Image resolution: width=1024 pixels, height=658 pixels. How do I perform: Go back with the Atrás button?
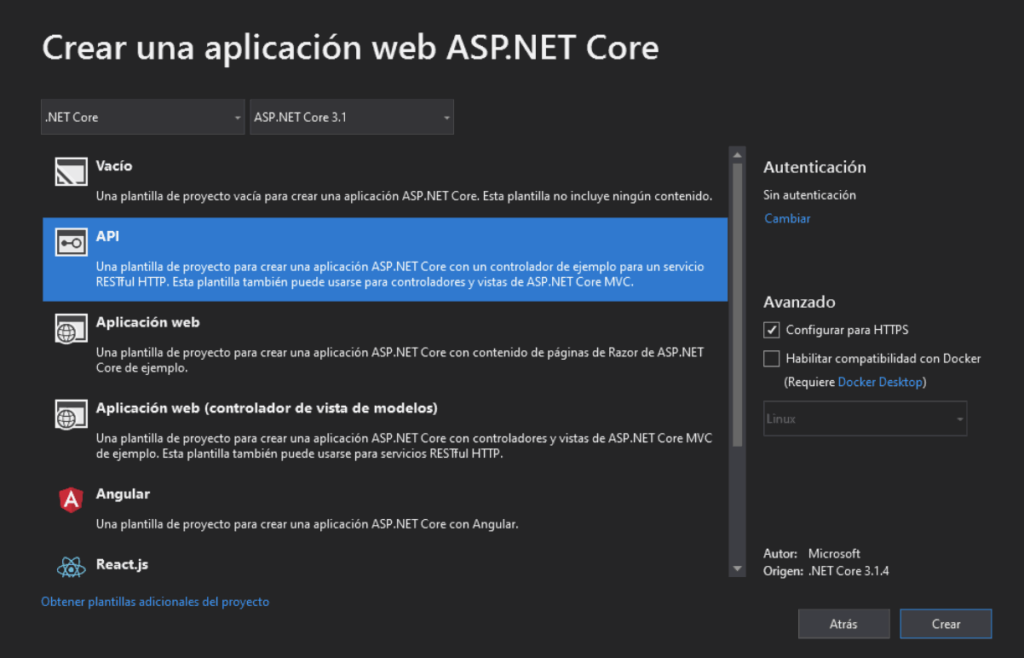point(843,624)
